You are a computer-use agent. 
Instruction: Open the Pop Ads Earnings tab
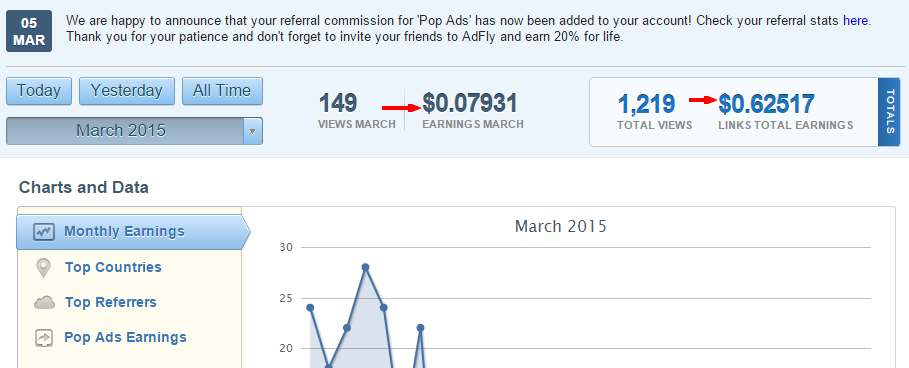(125, 337)
